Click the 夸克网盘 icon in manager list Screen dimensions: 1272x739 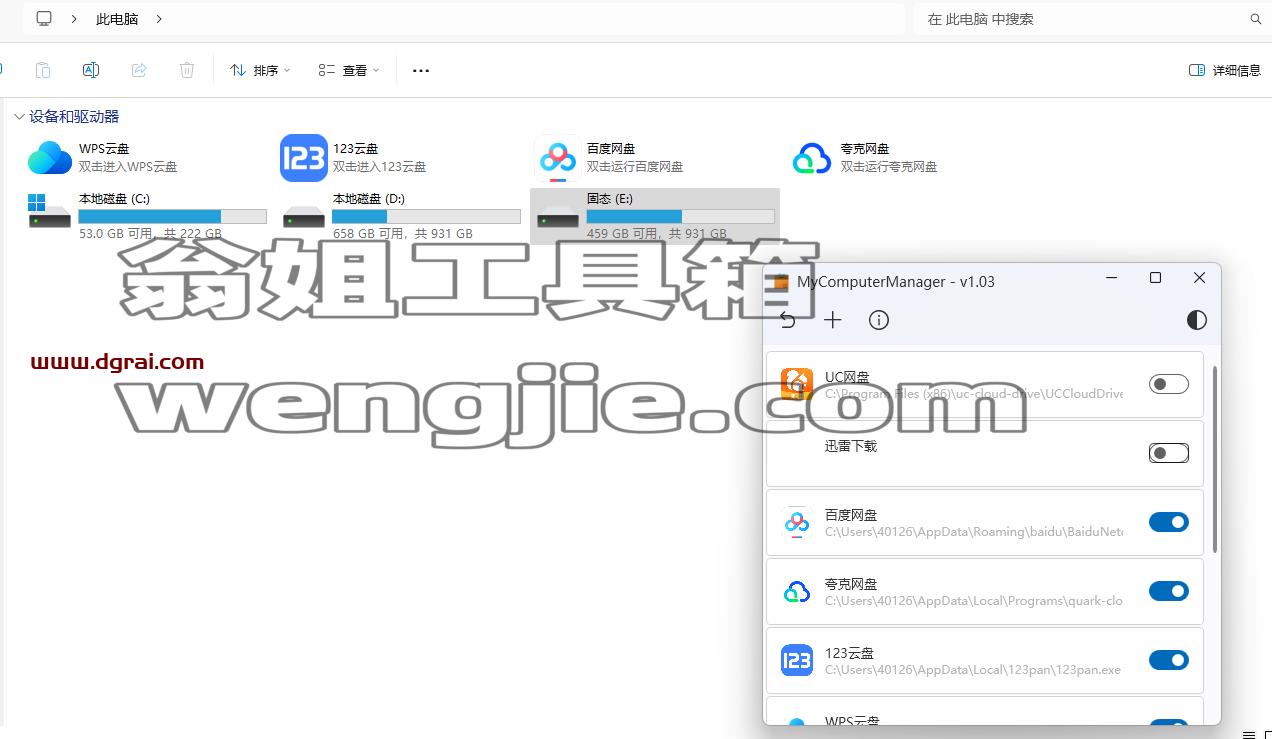[x=797, y=591]
